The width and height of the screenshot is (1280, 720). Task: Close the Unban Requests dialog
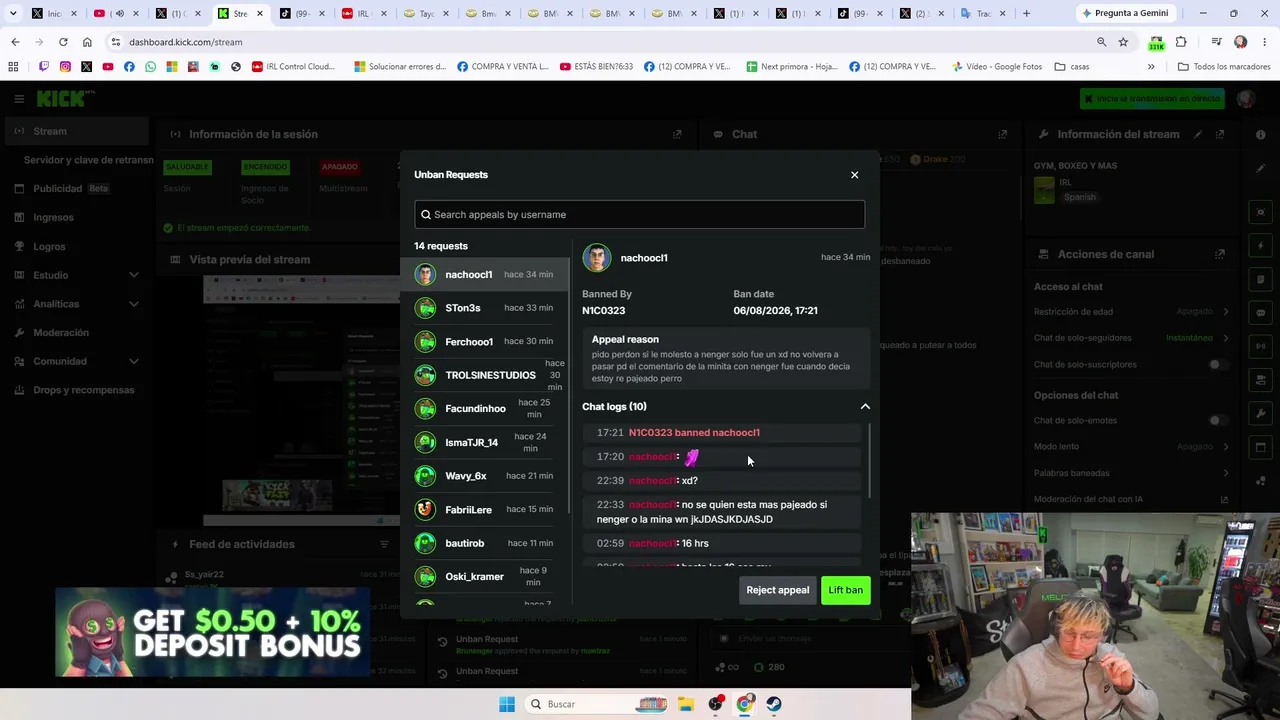[854, 175]
